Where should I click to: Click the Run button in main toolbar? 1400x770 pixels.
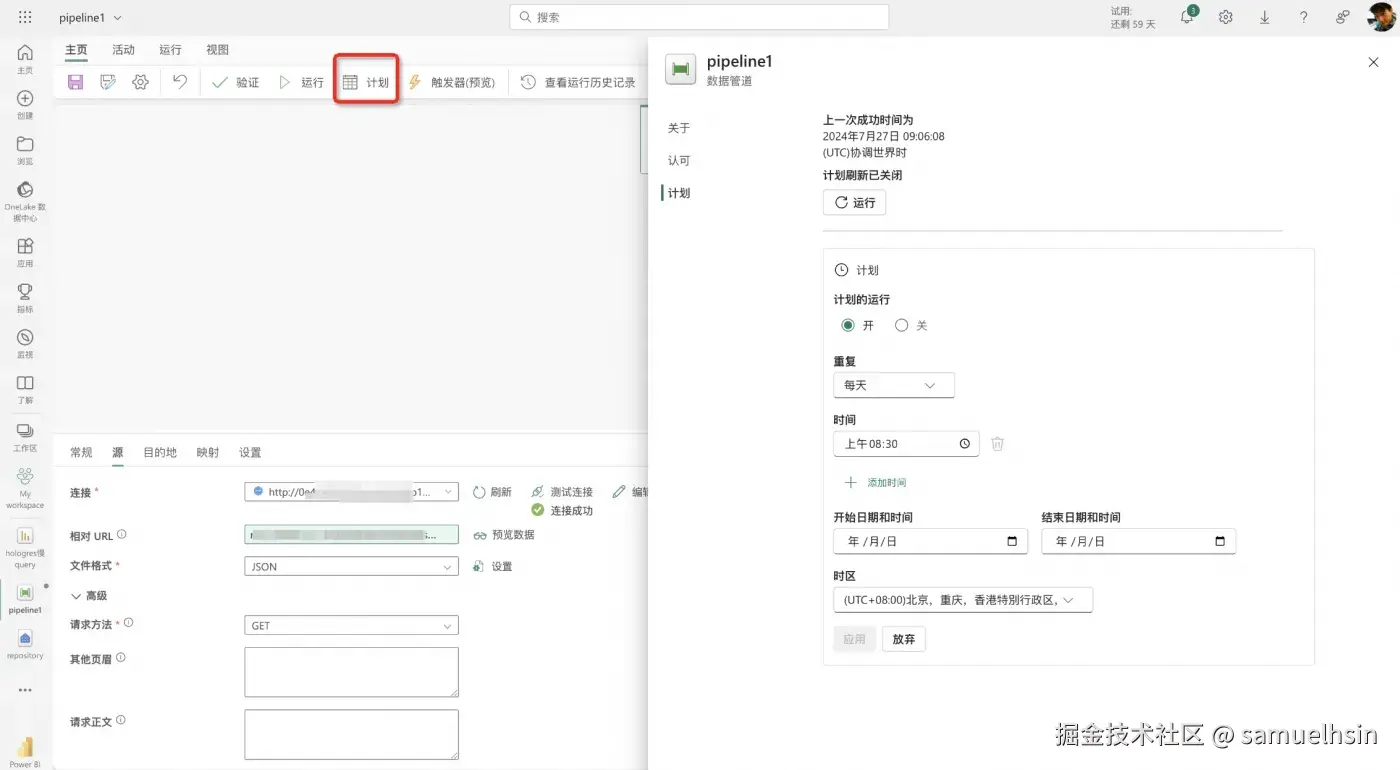pos(301,82)
